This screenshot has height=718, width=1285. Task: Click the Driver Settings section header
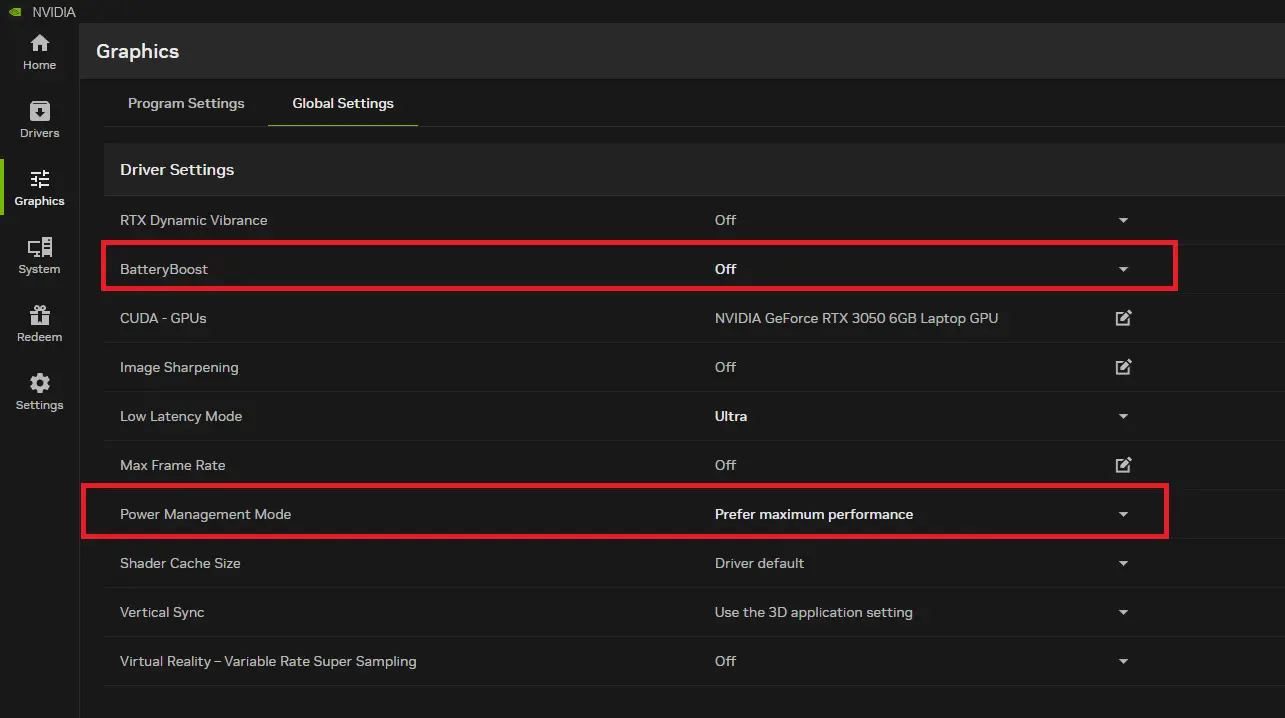[x=177, y=170]
